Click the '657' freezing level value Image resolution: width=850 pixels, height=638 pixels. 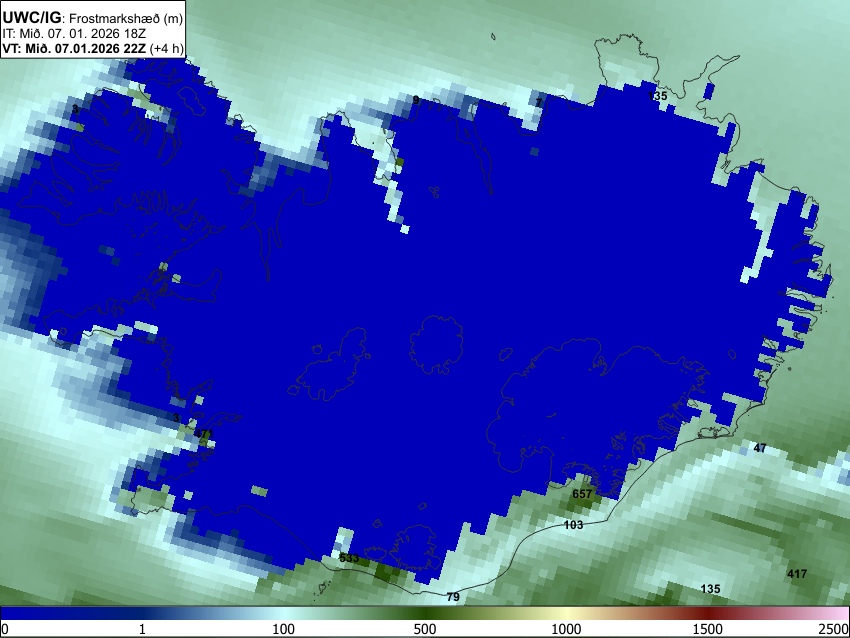(x=582, y=494)
